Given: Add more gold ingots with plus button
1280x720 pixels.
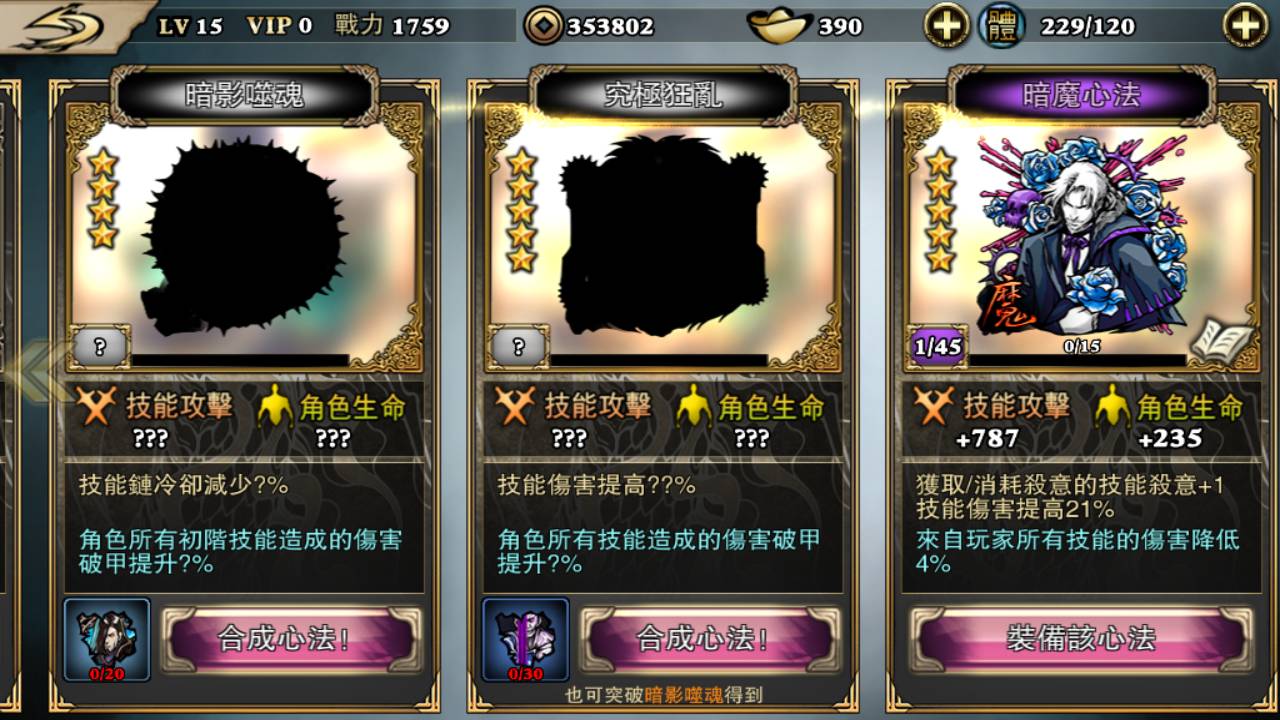Looking at the screenshot, I should click(x=946, y=25).
